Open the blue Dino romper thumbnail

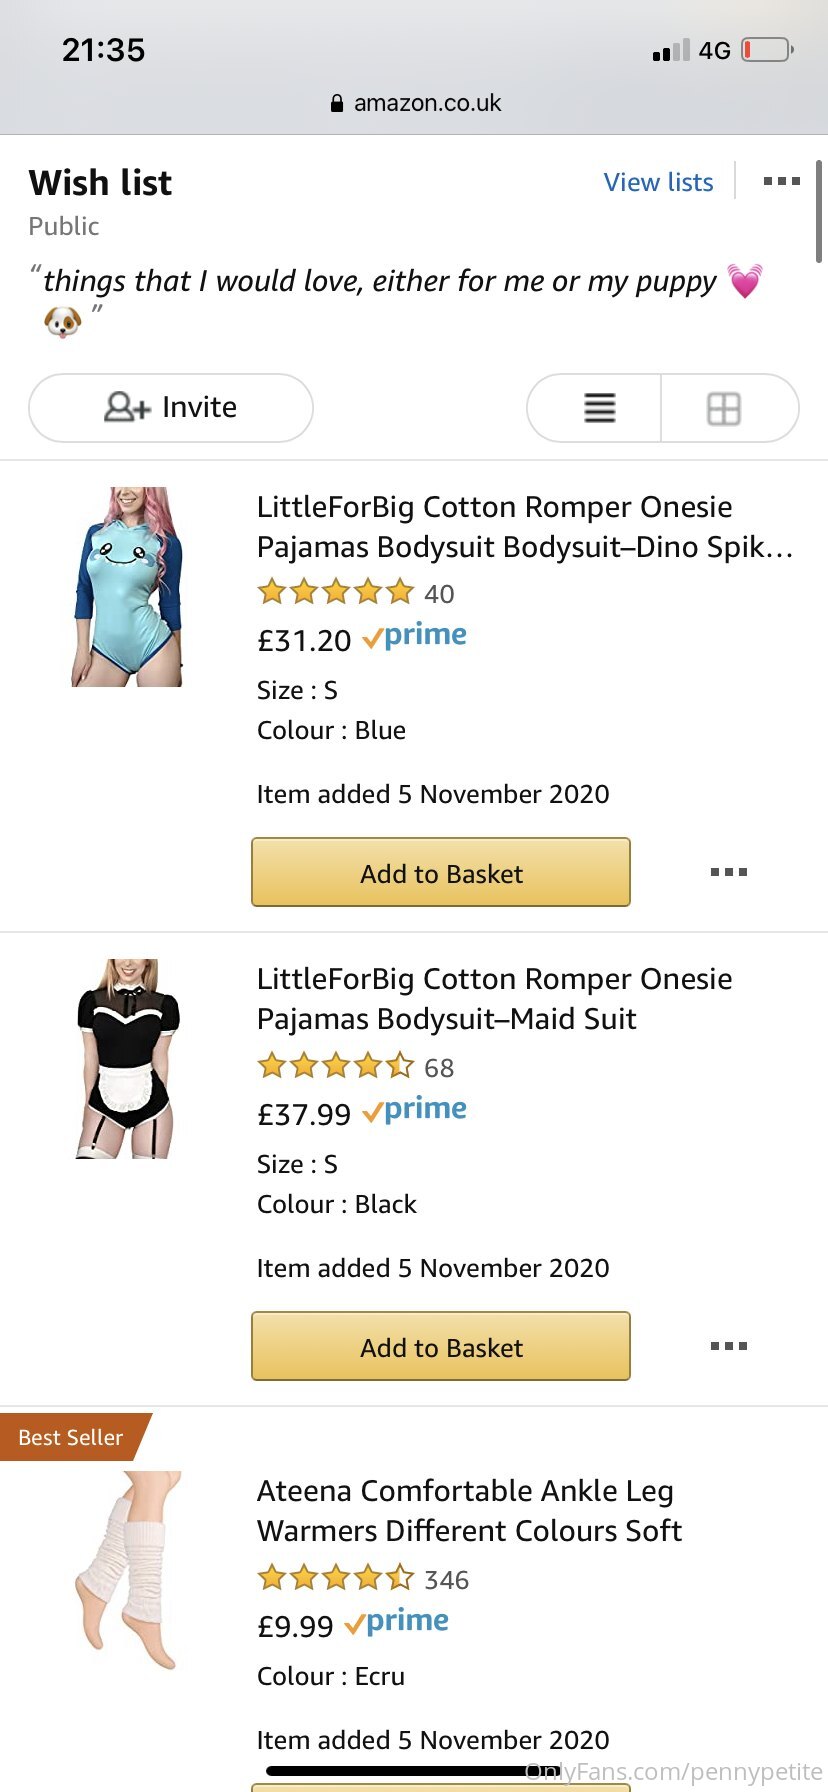click(x=128, y=587)
